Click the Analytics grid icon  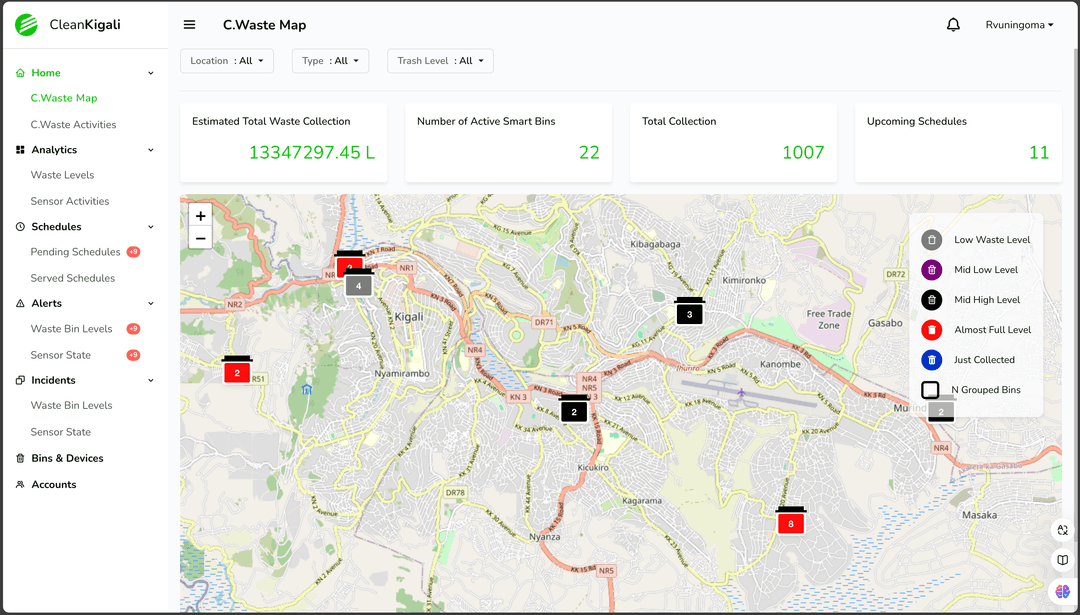tap(20, 150)
